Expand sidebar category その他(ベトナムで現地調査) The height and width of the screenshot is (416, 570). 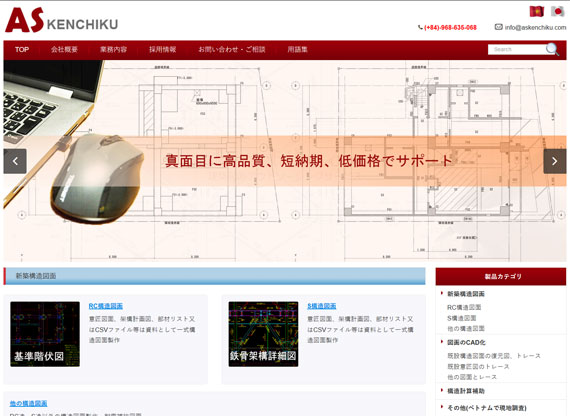pos(487,408)
